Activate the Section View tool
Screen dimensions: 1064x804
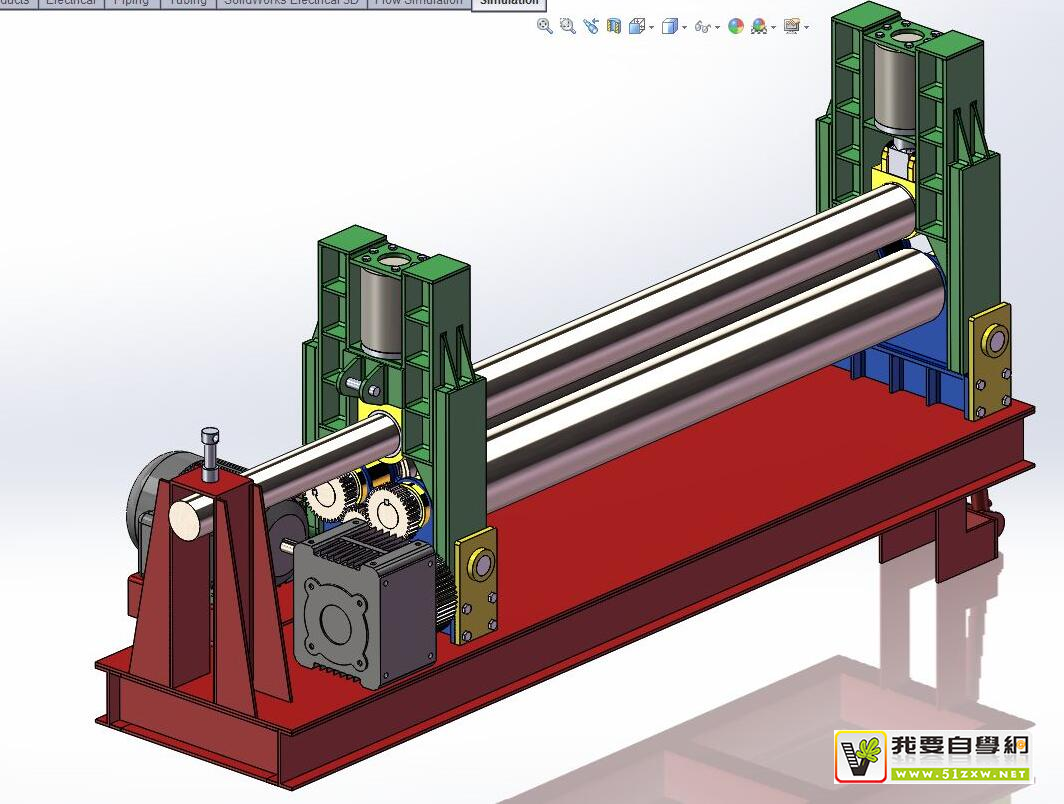[x=613, y=27]
